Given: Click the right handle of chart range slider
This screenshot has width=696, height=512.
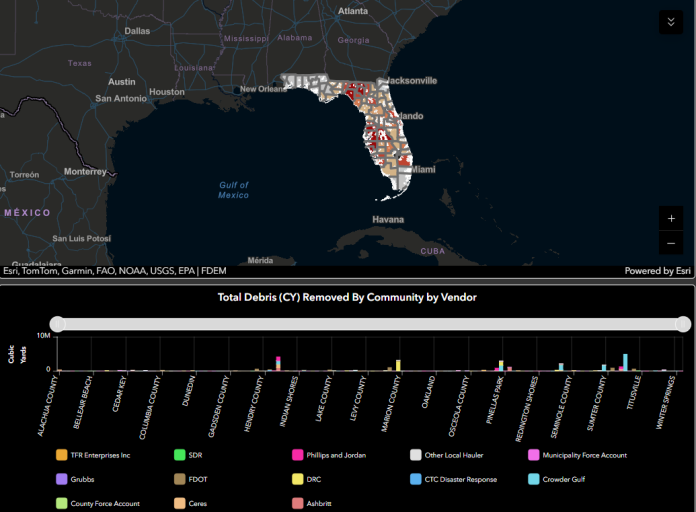Looking at the screenshot, I should 683,324.
